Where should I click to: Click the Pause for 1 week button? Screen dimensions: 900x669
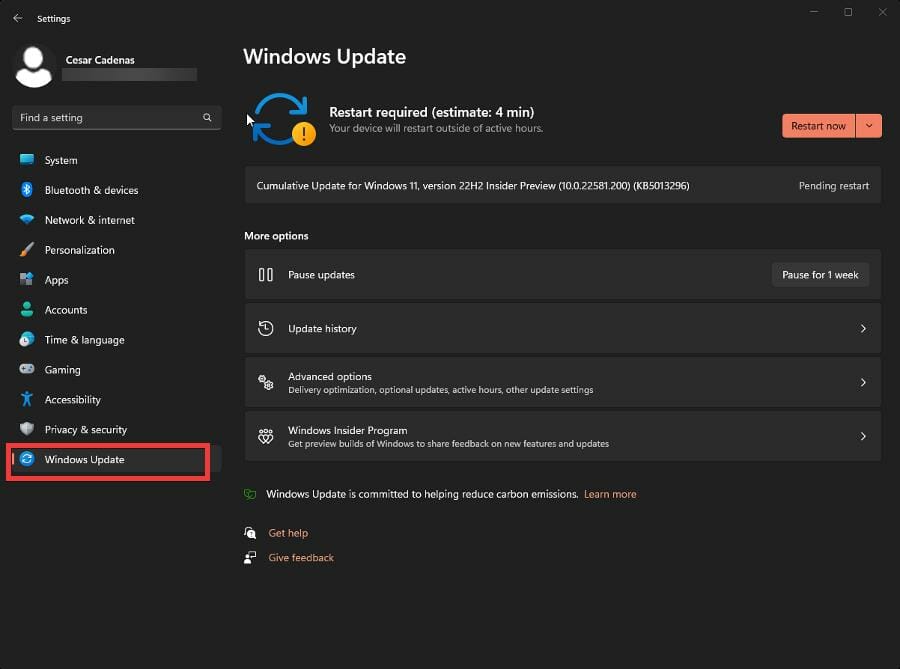pyautogui.click(x=820, y=274)
